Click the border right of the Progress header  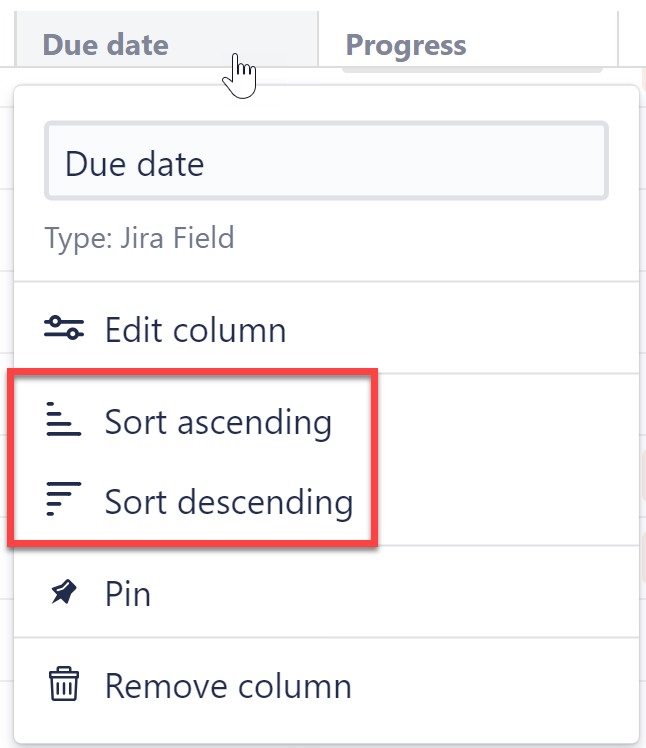(x=618, y=40)
